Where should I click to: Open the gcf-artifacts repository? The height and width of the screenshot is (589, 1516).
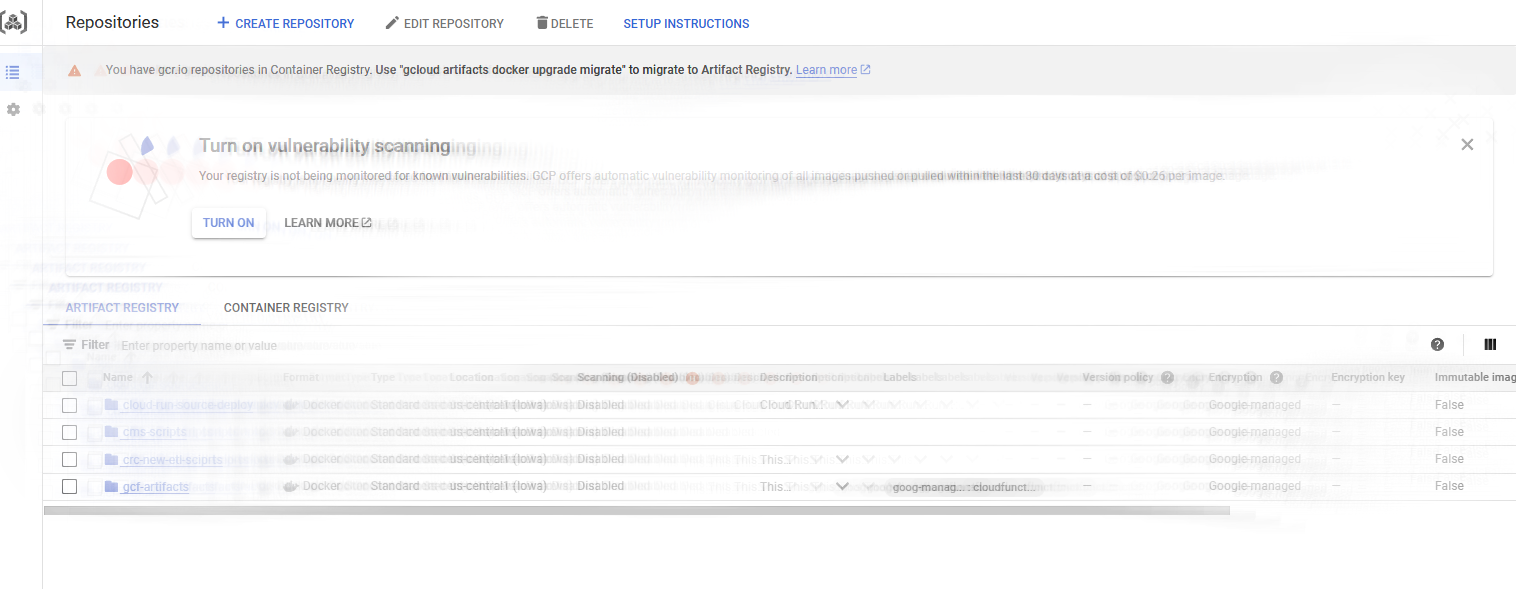pyautogui.click(x=155, y=486)
